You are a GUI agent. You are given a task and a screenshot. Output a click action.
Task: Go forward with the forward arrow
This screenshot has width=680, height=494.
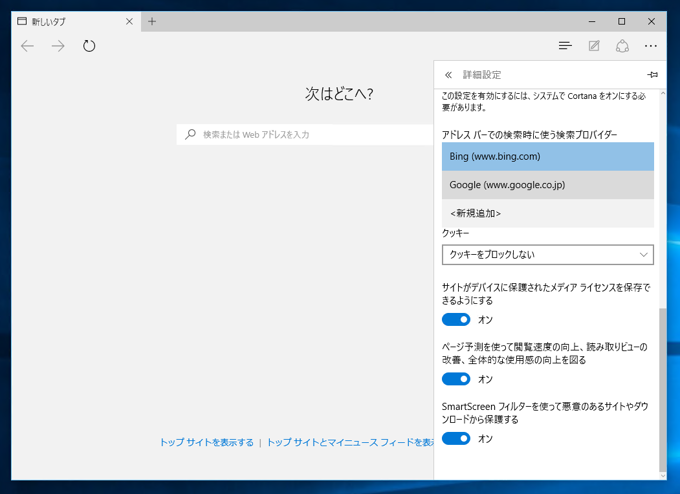(x=58, y=46)
